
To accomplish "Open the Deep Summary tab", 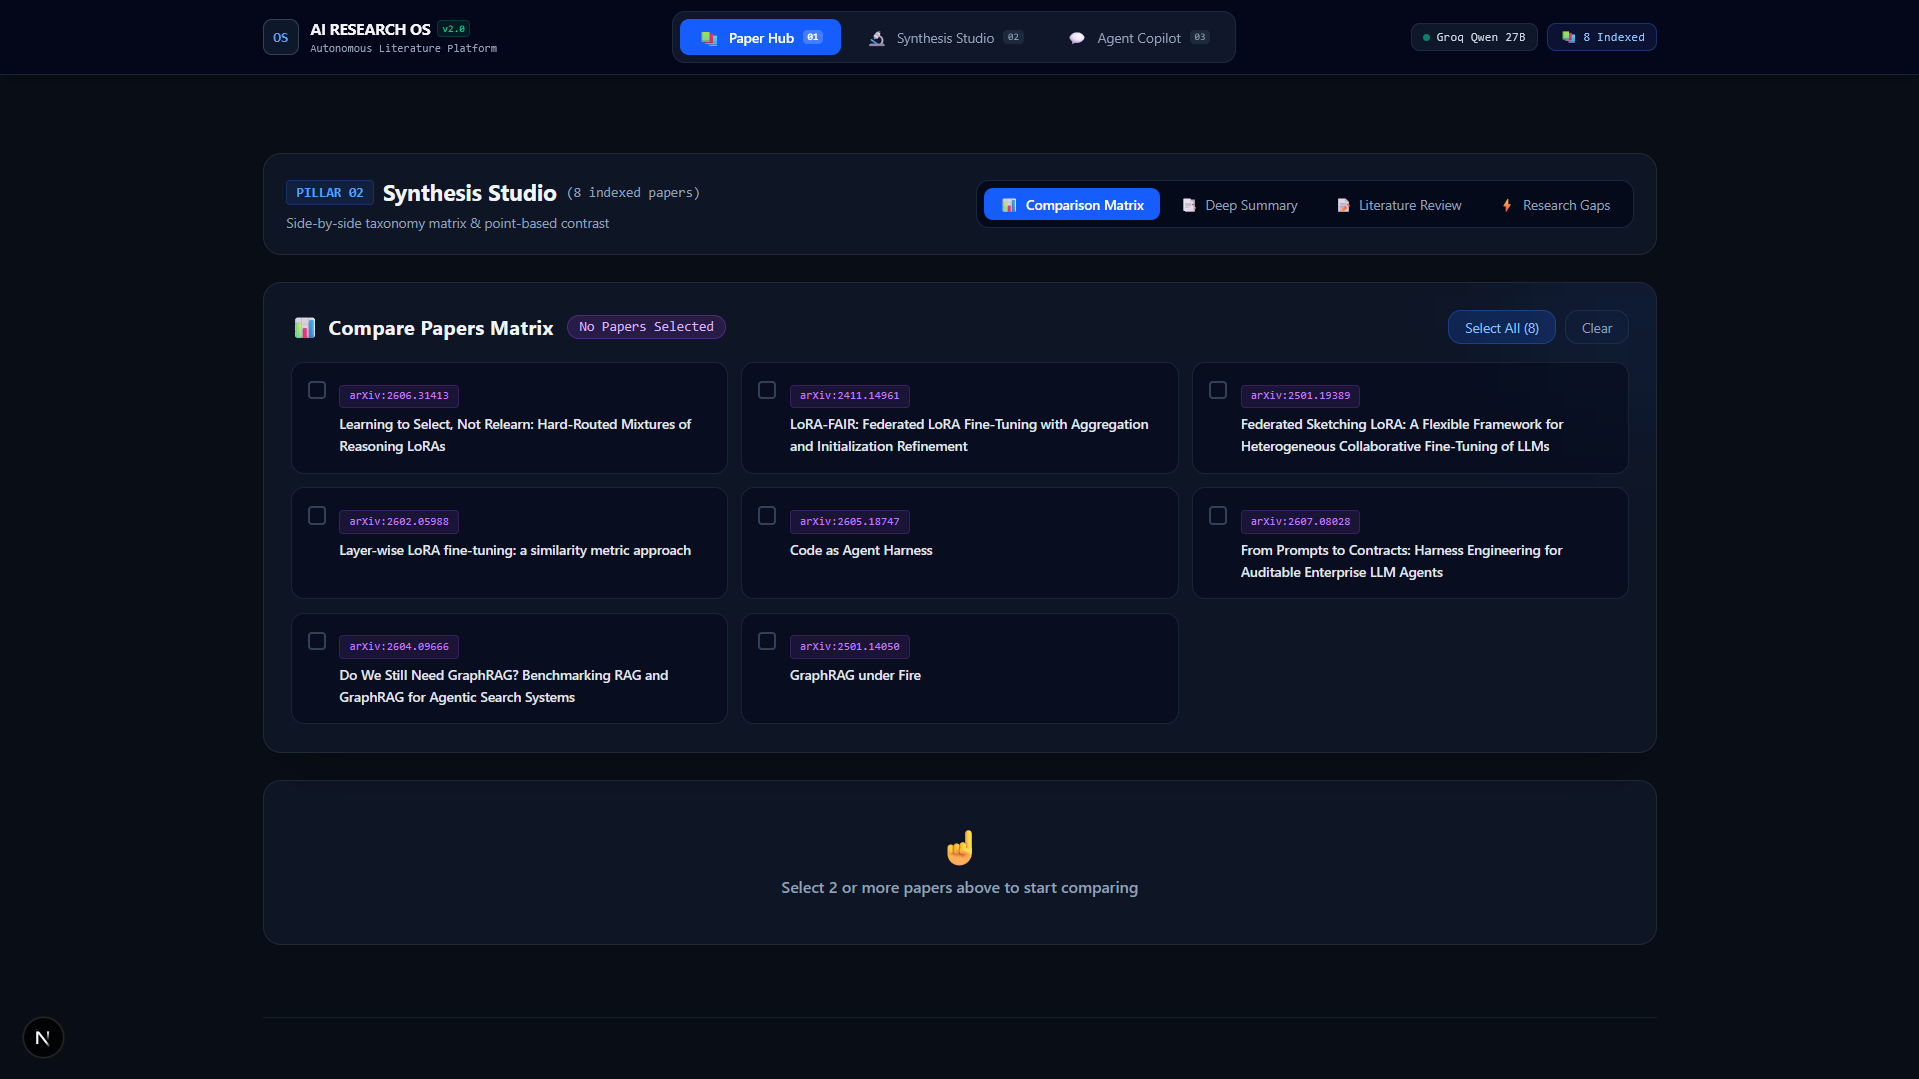I will coord(1240,204).
